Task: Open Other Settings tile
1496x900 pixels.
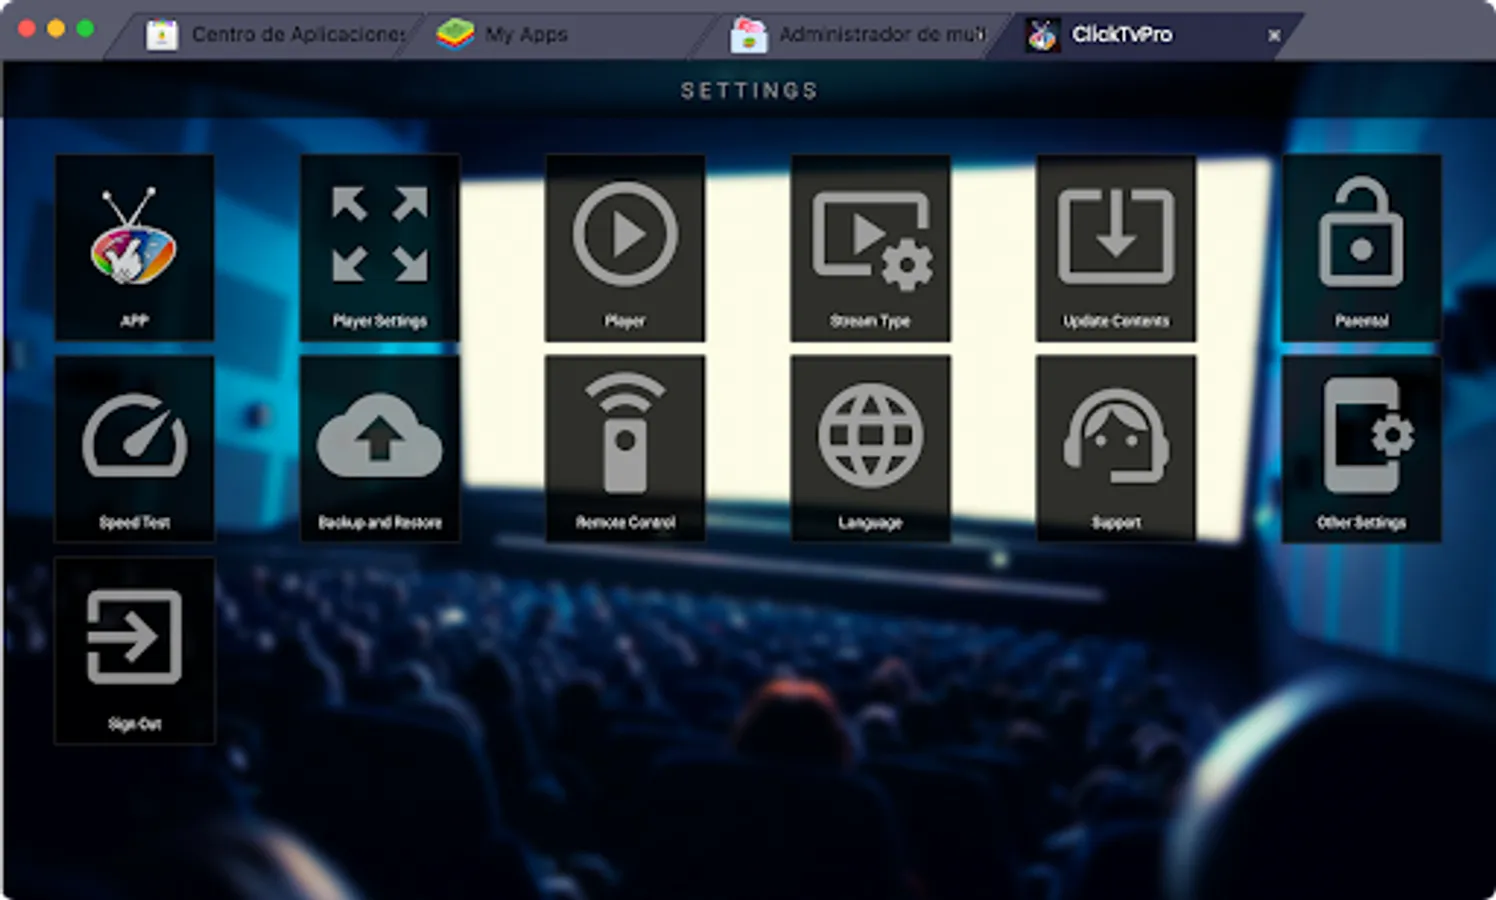Action: tap(1361, 449)
